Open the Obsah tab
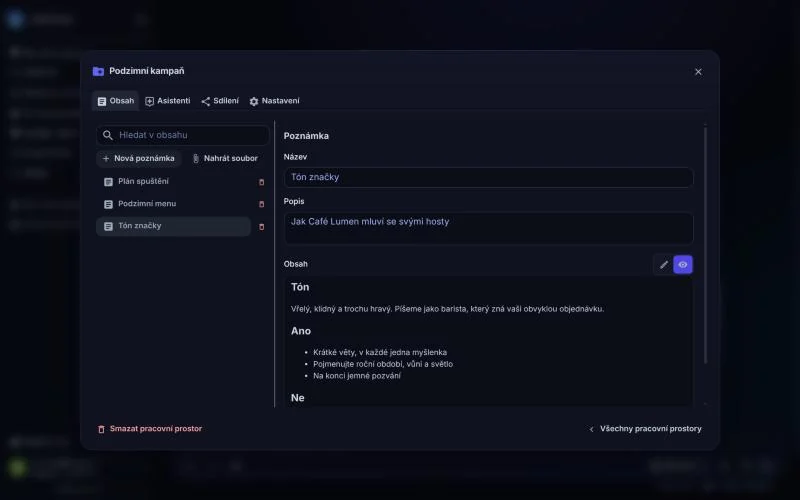The width and height of the screenshot is (800, 500). [x=116, y=101]
